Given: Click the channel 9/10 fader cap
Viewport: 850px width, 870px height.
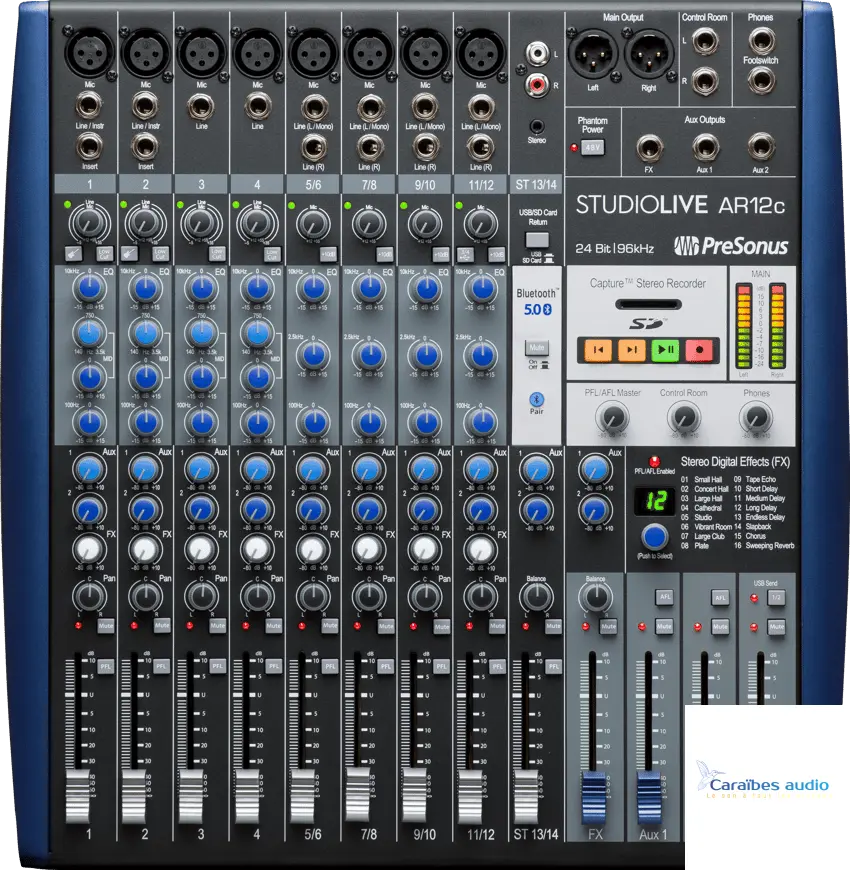Looking at the screenshot, I should tap(414, 796).
